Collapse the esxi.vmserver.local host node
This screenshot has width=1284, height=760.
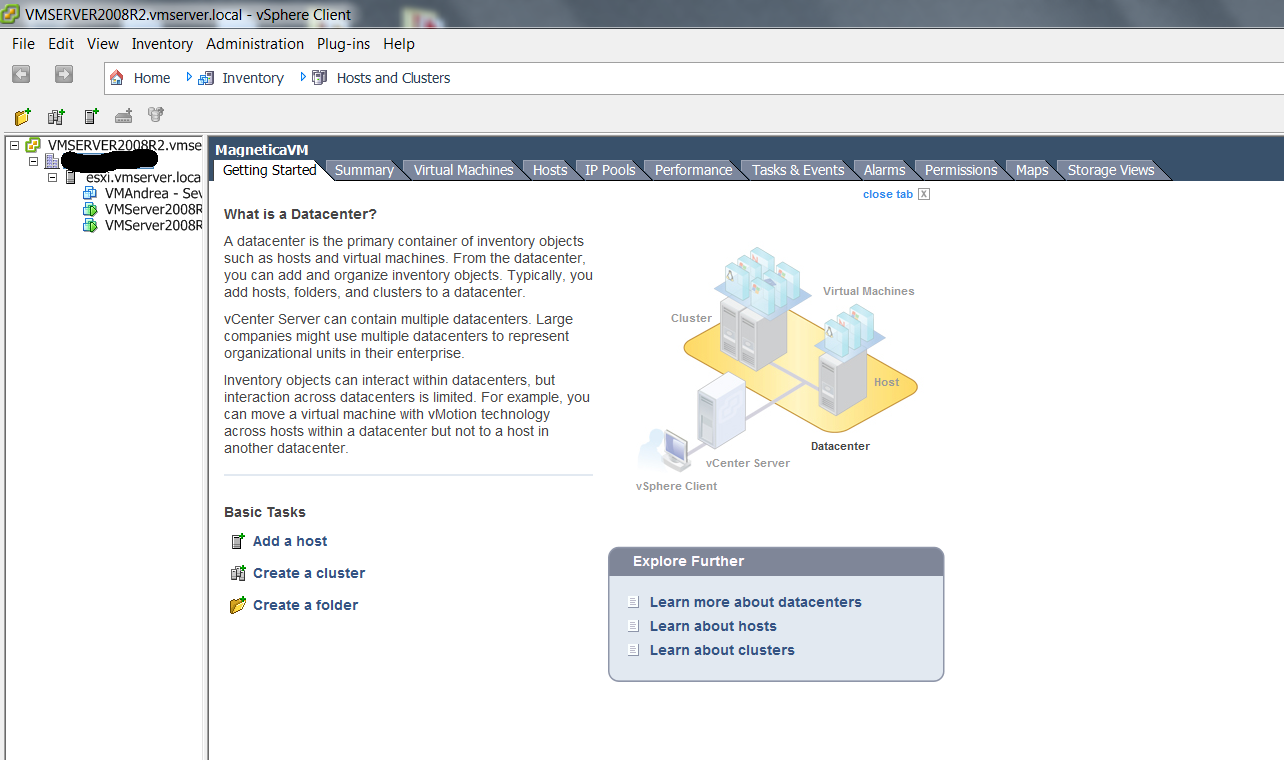pyautogui.click(x=53, y=178)
